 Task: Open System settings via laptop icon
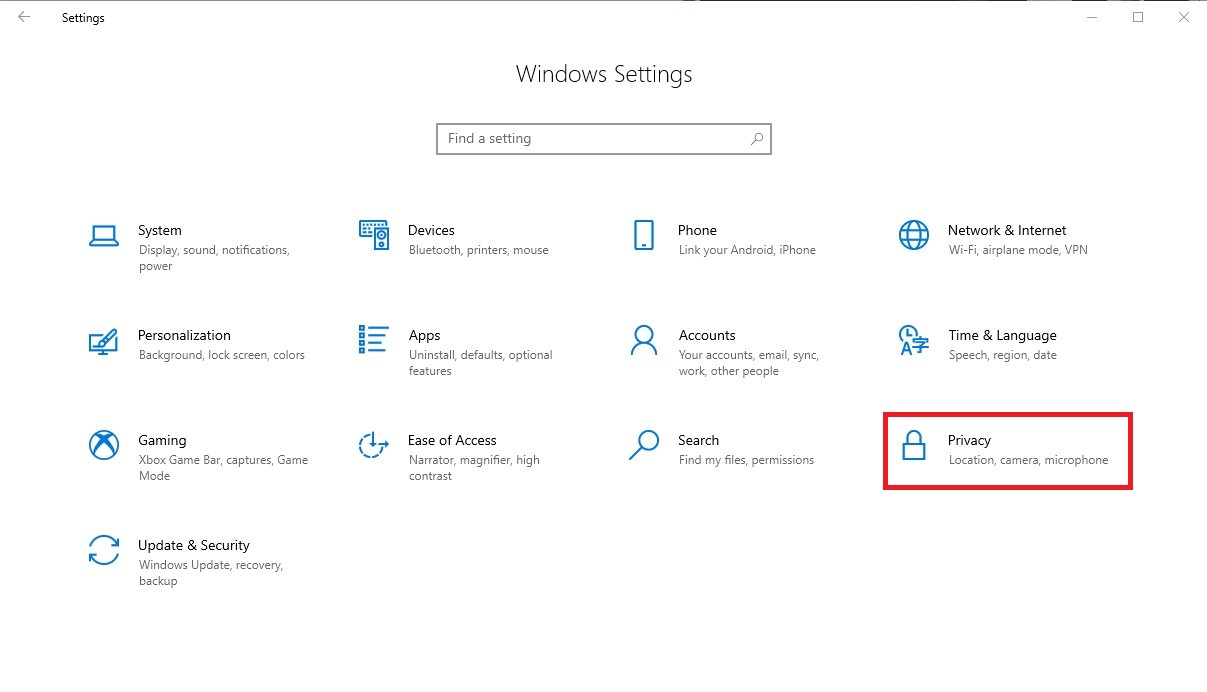pyautogui.click(x=104, y=236)
